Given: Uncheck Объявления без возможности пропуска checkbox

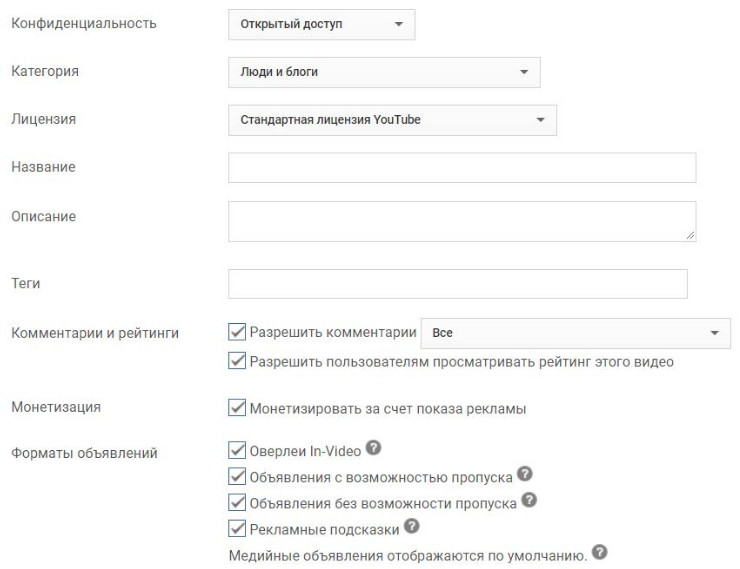Looking at the screenshot, I should click(x=237, y=502).
